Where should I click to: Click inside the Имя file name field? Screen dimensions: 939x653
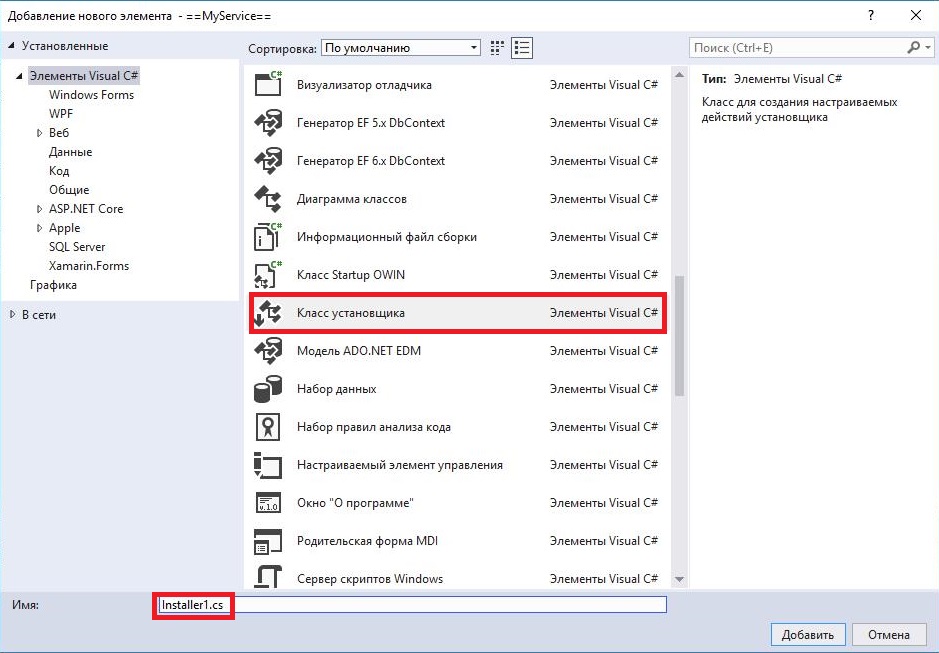point(412,604)
